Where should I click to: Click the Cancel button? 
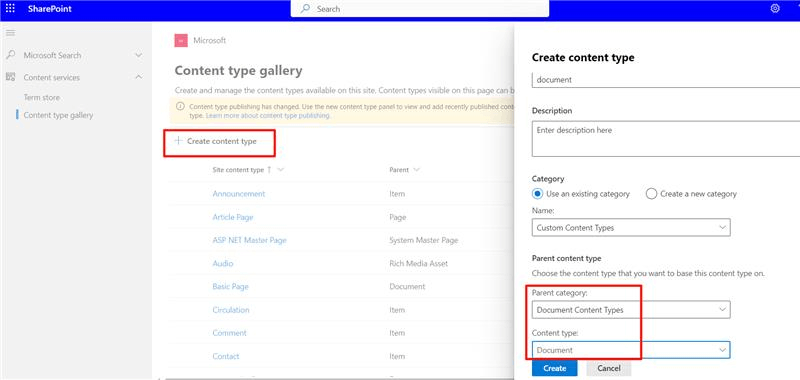point(609,368)
